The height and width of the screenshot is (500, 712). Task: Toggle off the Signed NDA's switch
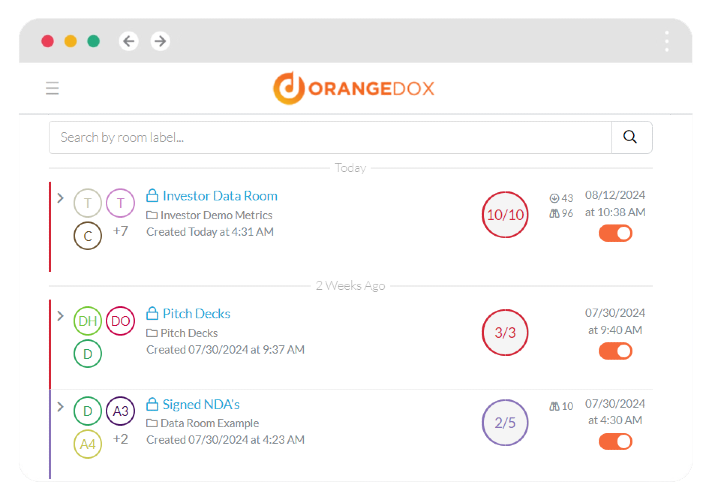point(615,441)
